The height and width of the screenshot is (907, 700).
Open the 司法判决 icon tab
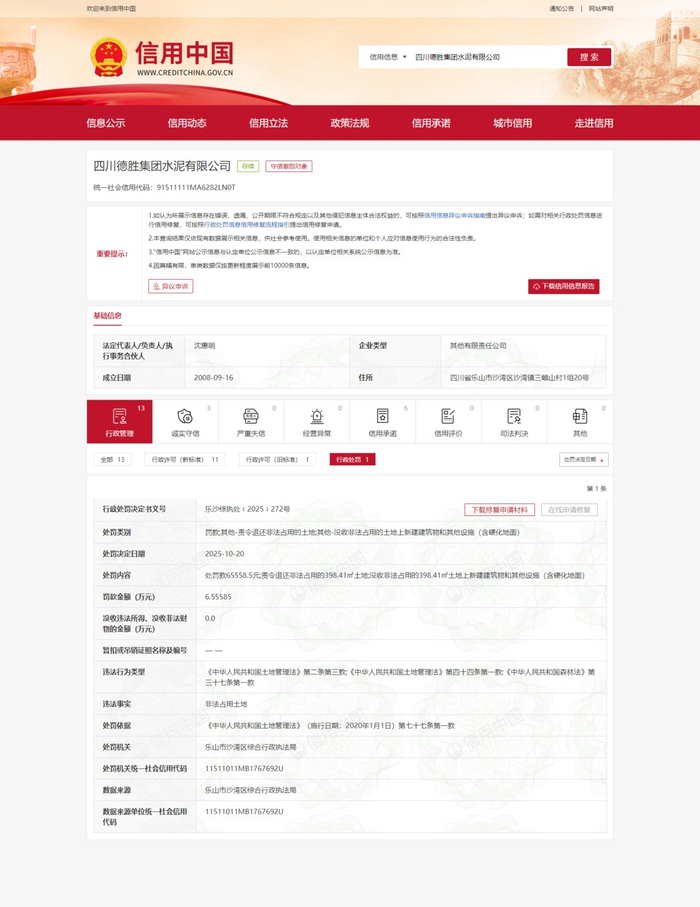514,422
